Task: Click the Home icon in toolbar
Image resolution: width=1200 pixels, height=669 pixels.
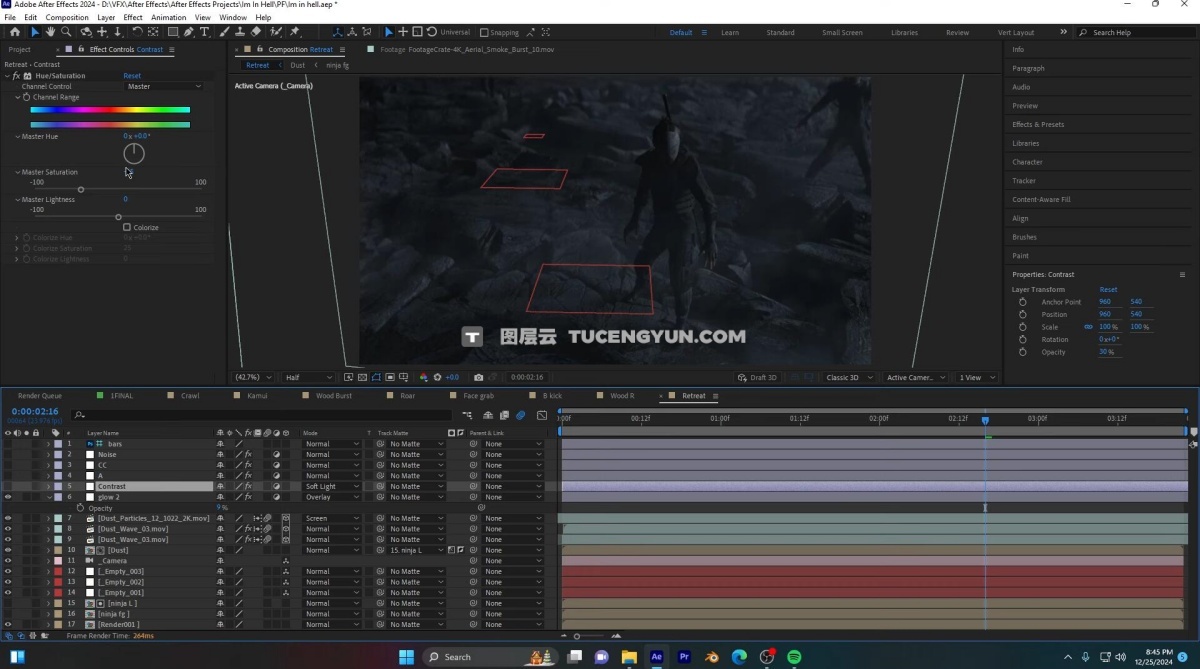Action: (15, 32)
